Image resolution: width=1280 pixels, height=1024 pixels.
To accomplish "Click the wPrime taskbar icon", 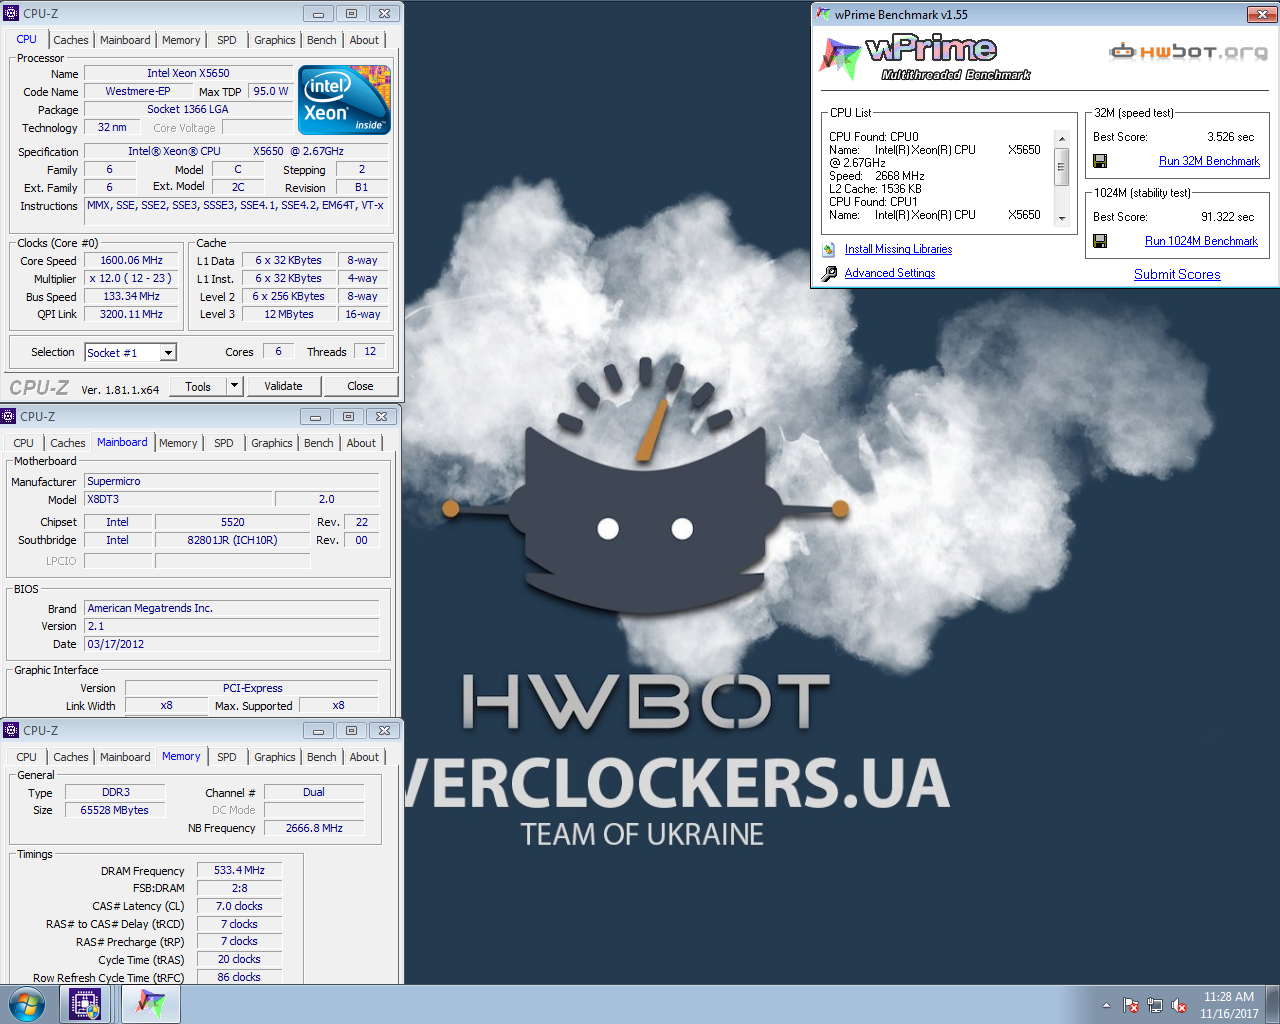I will 150,1004.
